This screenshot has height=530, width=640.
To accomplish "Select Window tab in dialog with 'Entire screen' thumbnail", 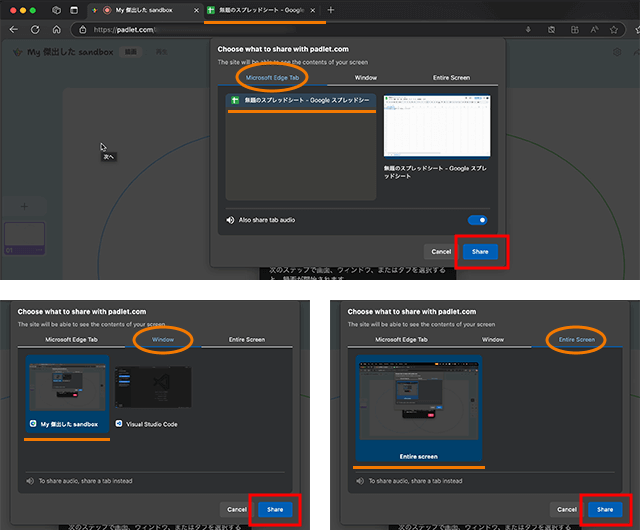I will (x=493, y=340).
